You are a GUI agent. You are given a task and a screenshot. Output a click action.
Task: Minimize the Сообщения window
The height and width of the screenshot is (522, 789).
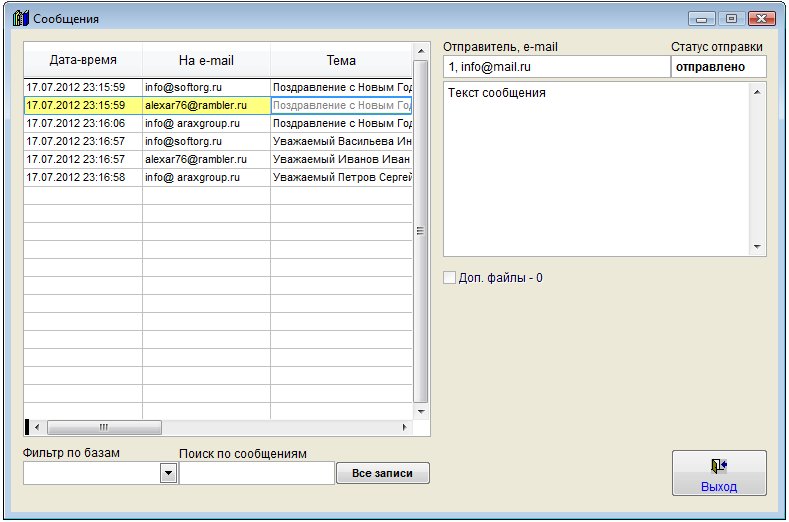tap(701, 19)
